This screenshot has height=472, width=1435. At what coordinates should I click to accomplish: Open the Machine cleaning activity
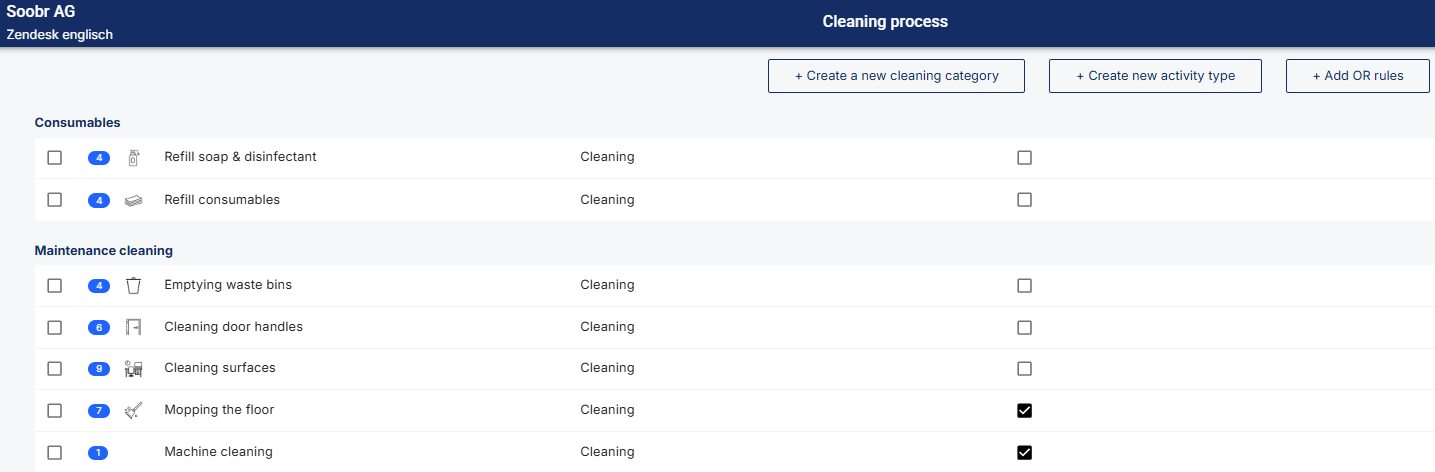pos(218,452)
